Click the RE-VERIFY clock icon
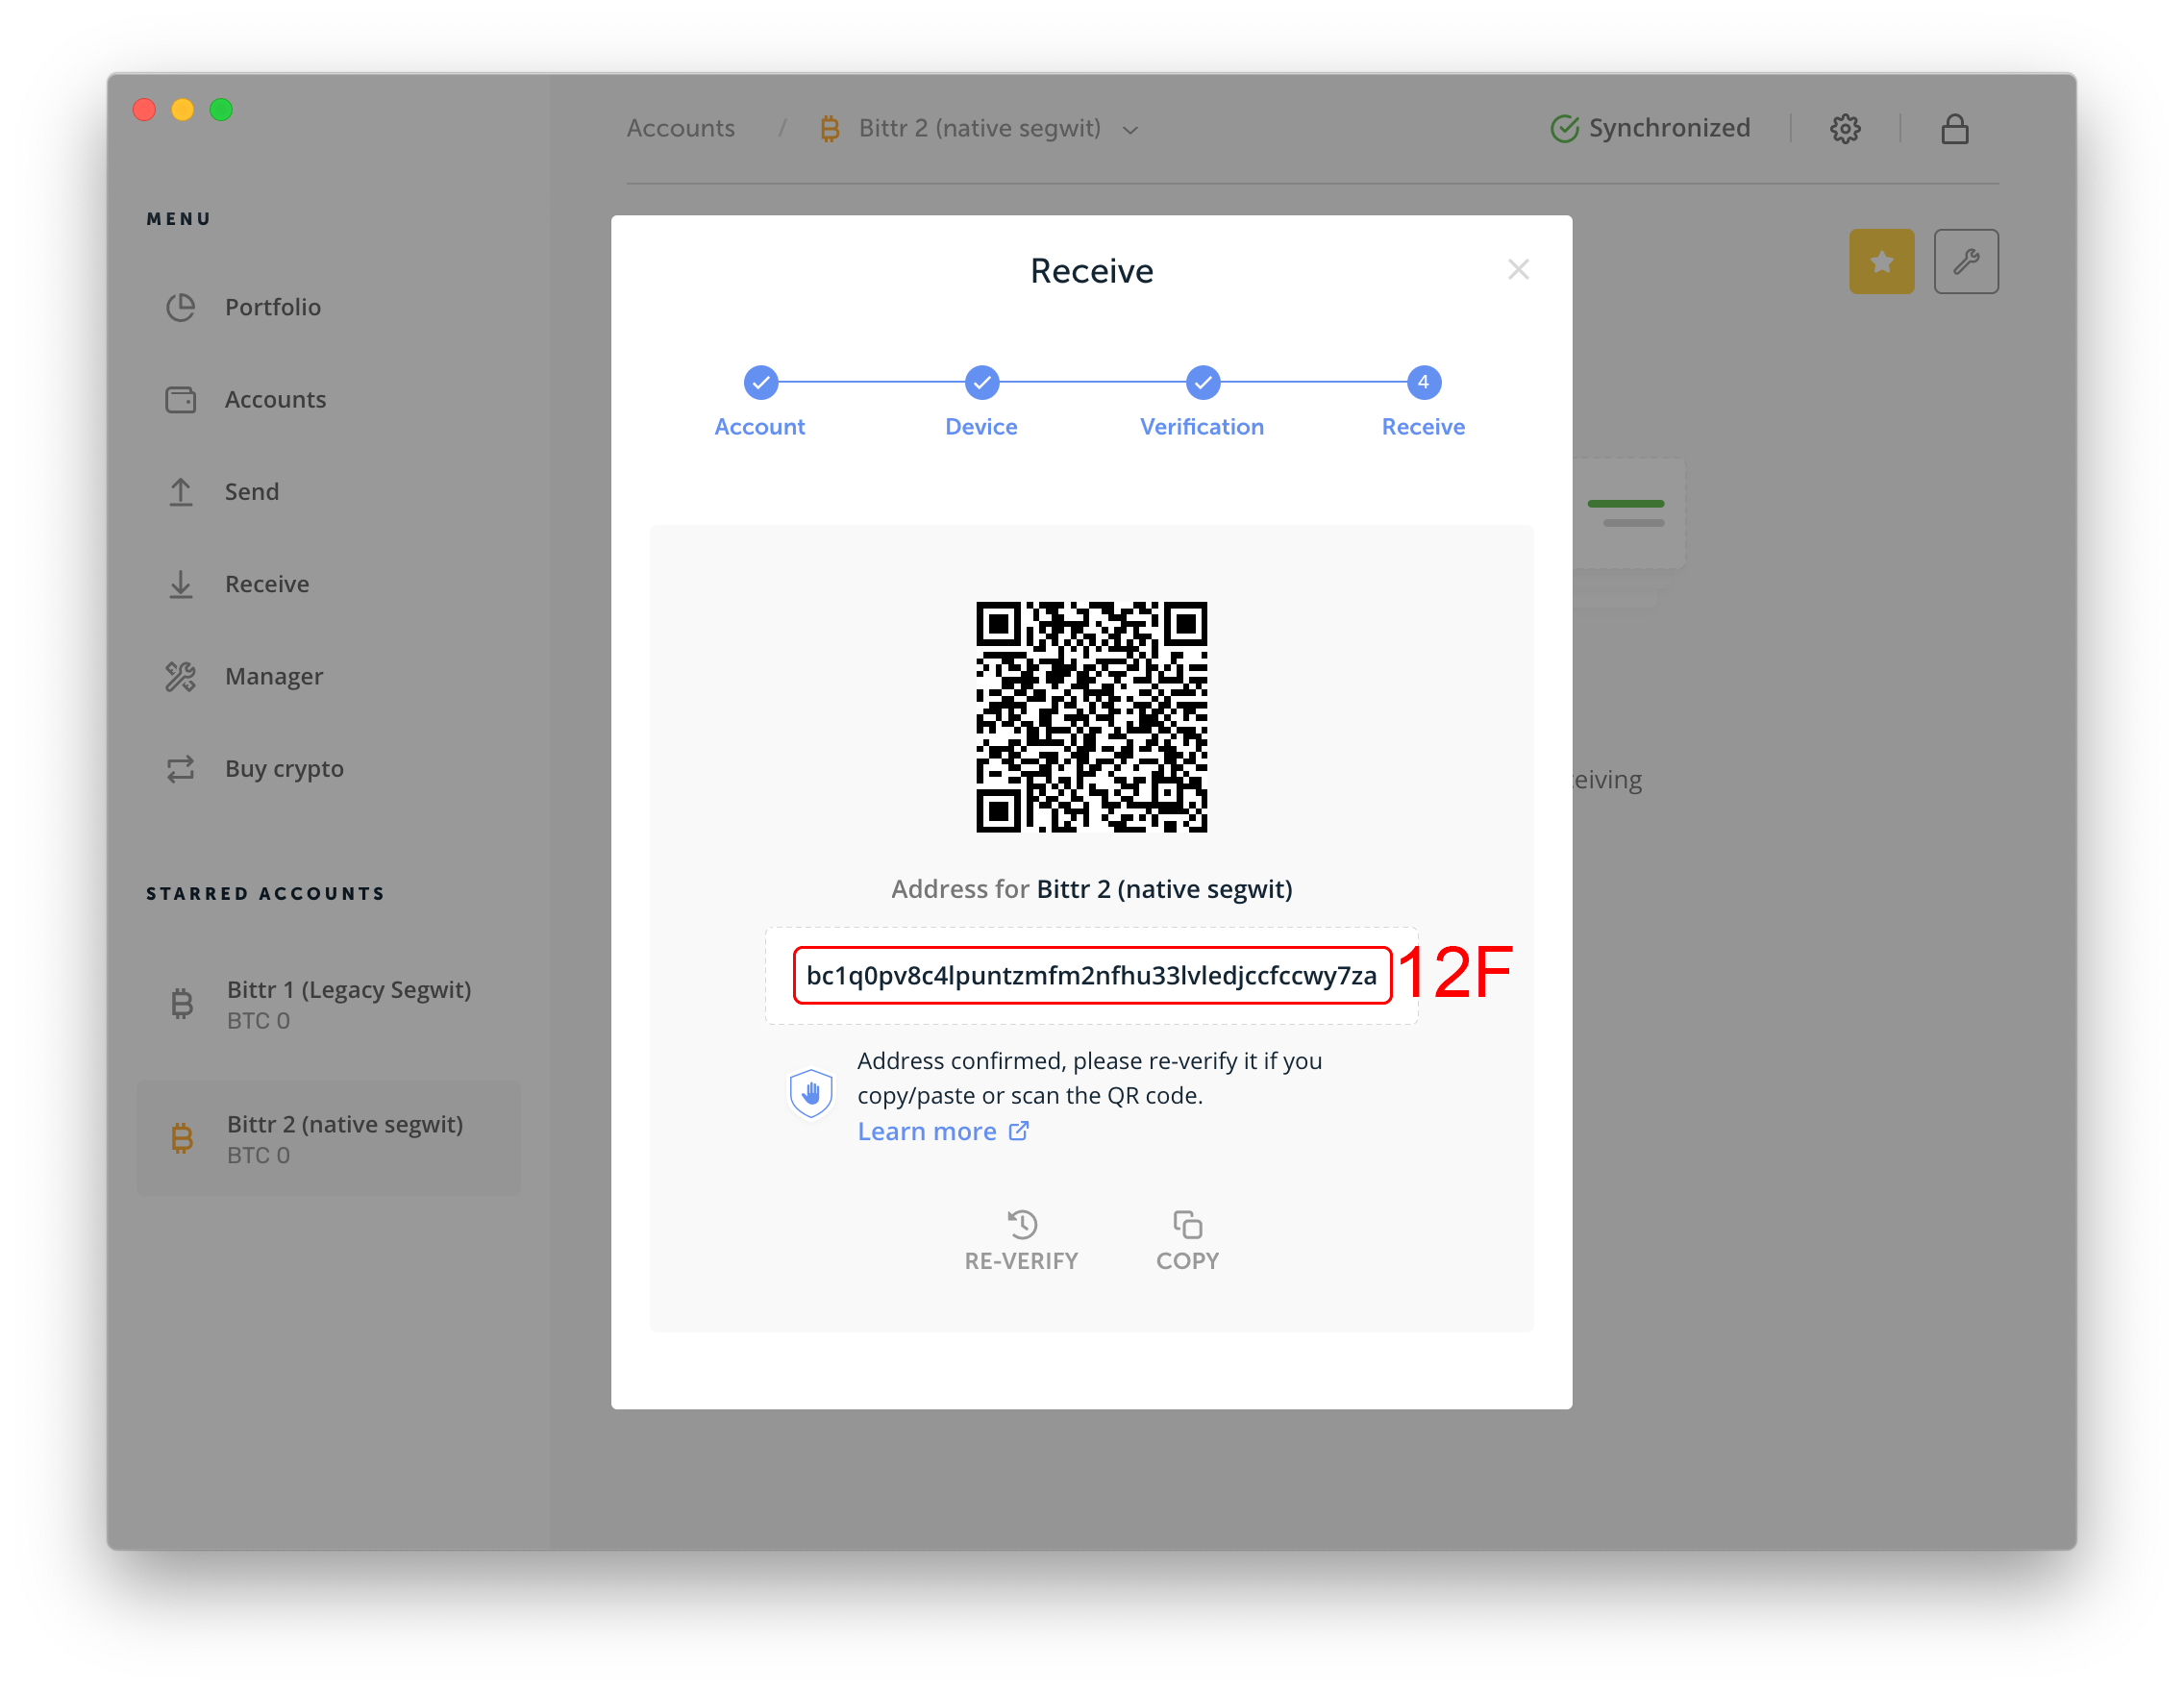The height and width of the screenshot is (1692, 2184). tap(1022, 1224)
